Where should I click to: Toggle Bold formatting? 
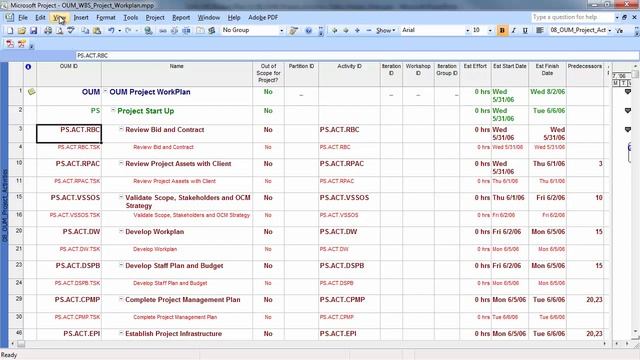(x=502, y=31)
